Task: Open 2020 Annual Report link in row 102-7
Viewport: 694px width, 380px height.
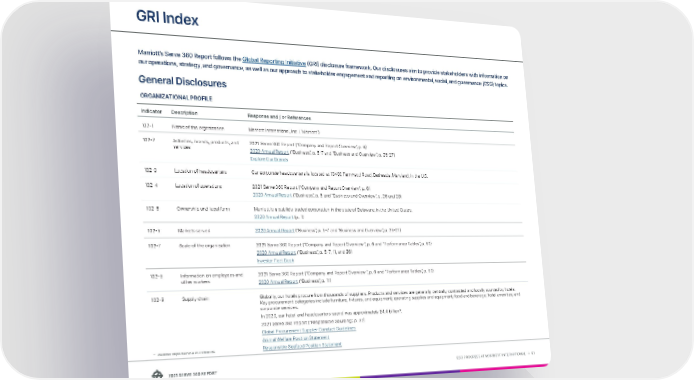Action: click(276, 253)
